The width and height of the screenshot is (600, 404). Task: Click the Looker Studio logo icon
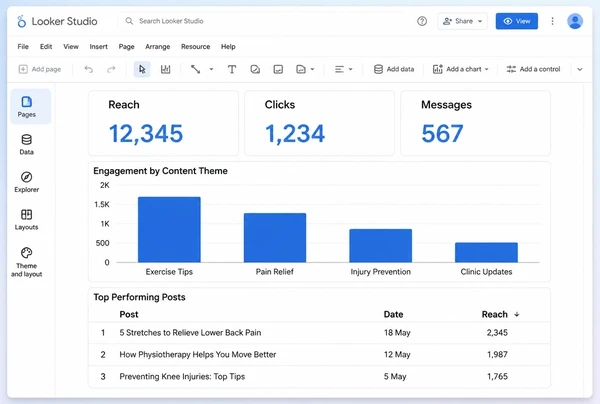point(21,21)
